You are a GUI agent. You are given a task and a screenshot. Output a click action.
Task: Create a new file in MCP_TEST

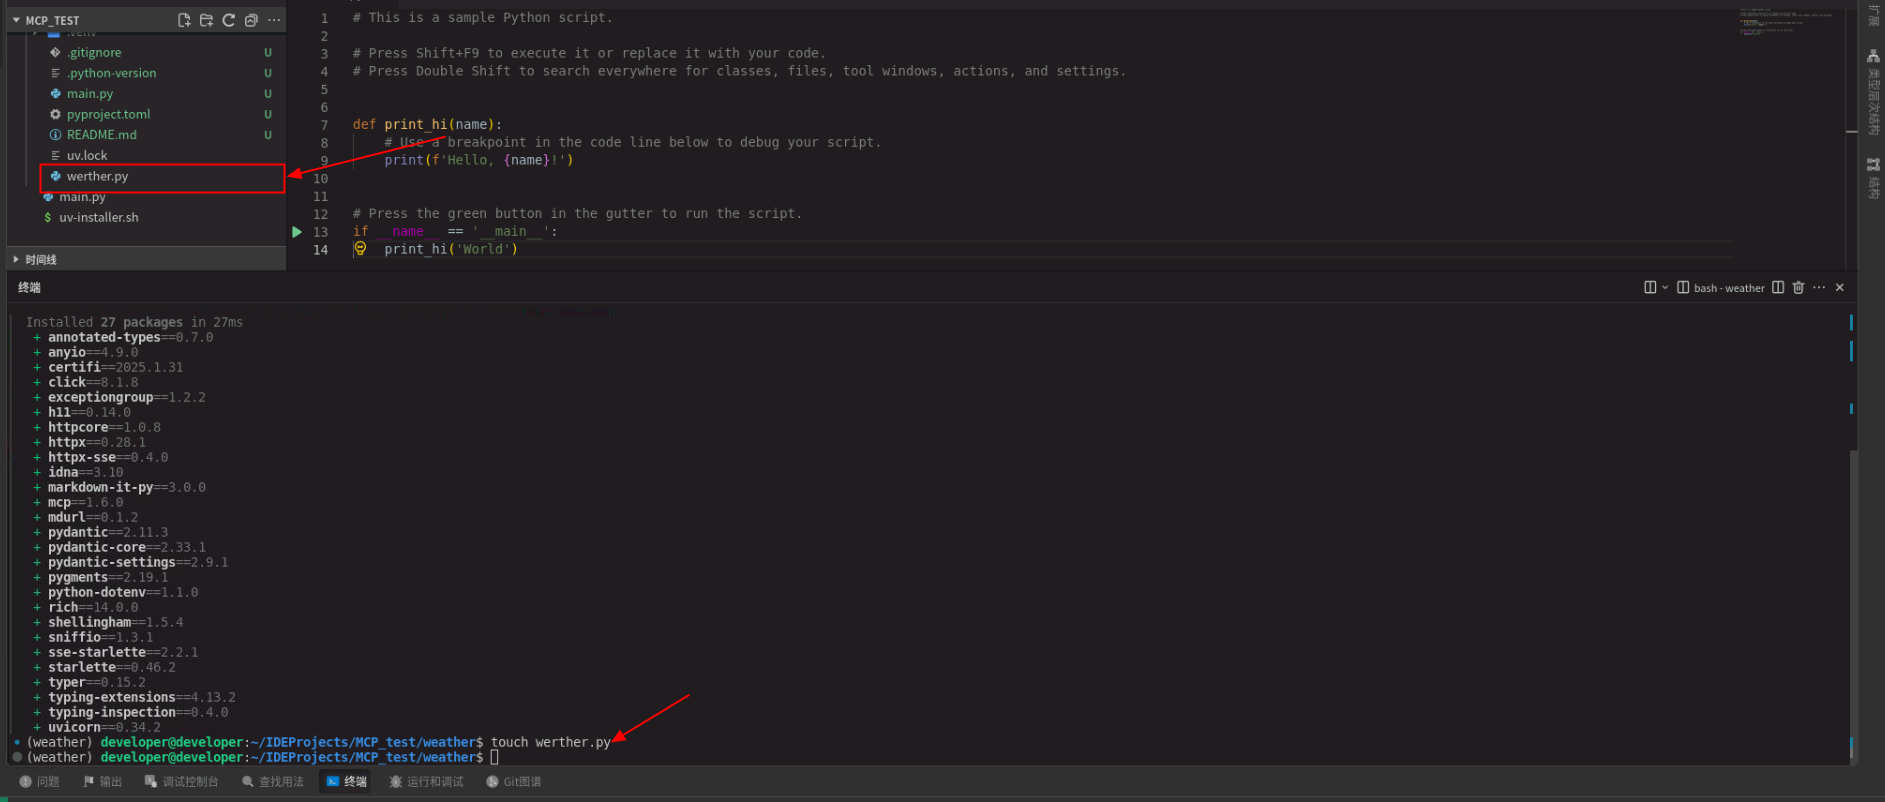pyautogui.click(x=184, y=20)
